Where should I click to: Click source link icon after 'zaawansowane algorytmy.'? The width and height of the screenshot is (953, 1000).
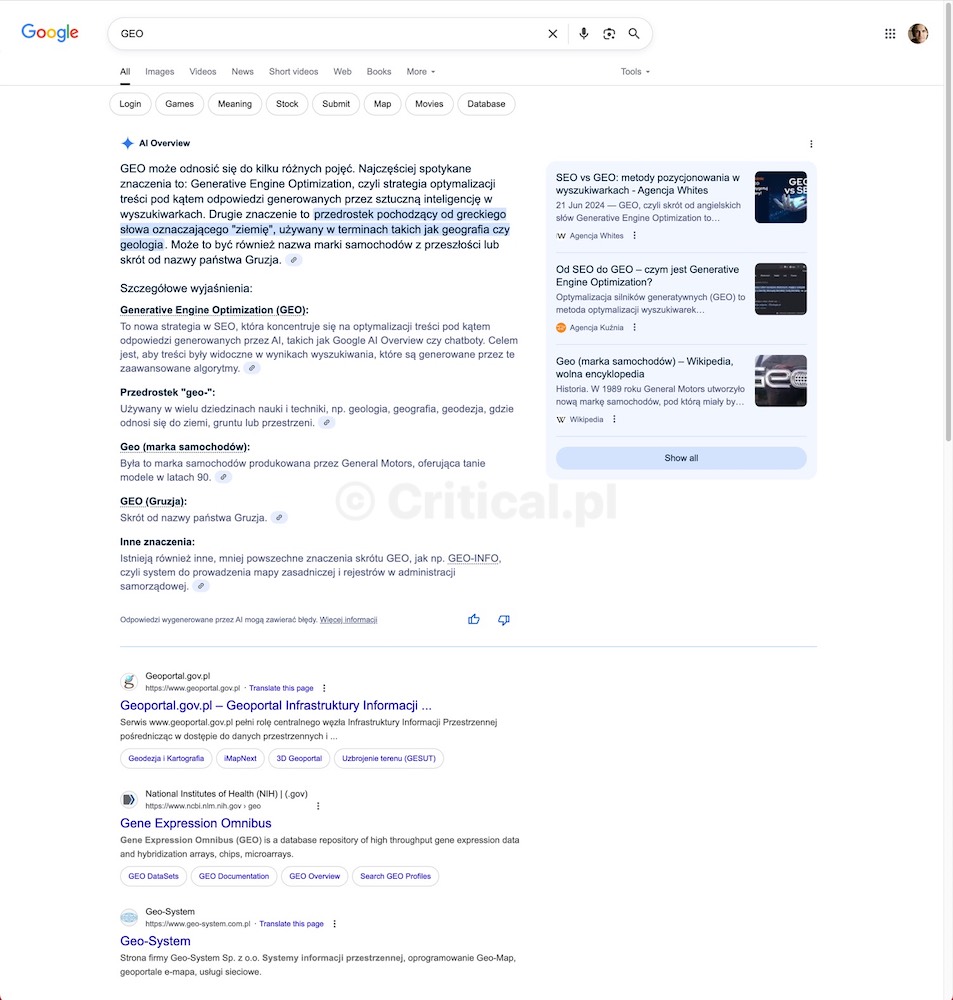(252, 369)
